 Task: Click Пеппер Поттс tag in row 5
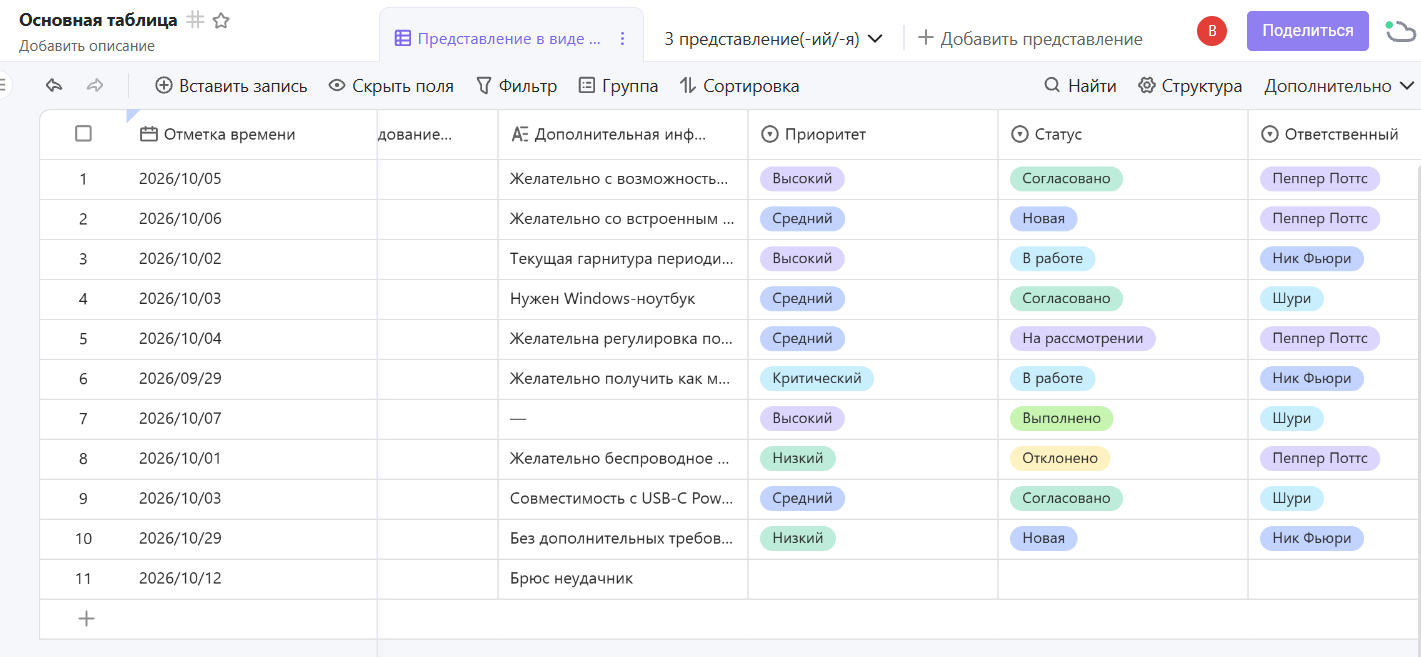(x=1320, y=339)
